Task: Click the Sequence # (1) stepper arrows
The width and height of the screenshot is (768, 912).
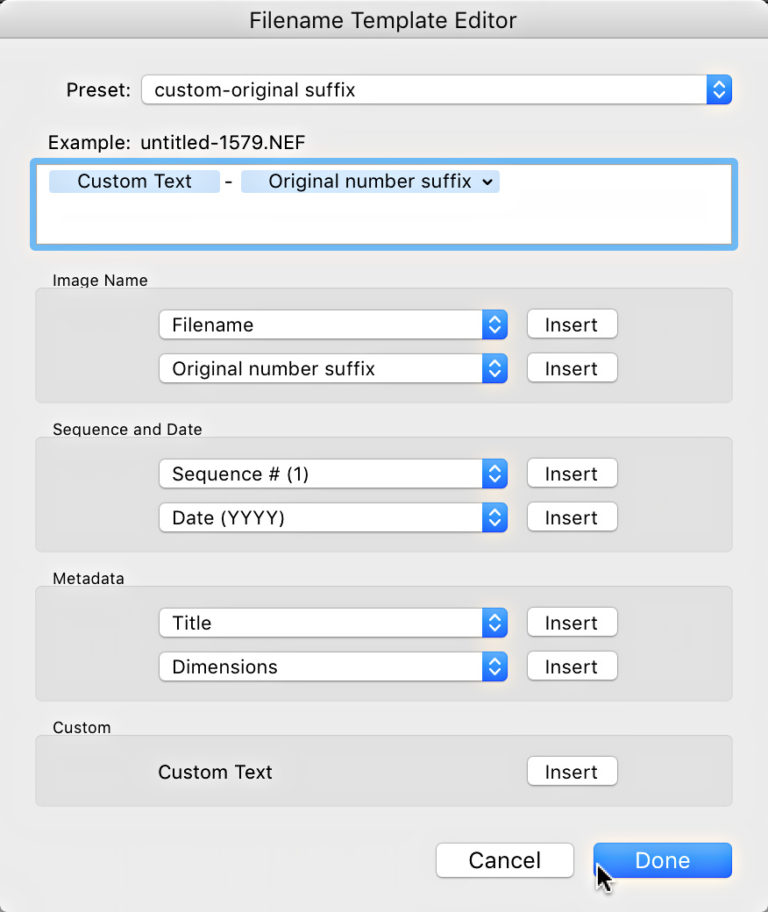Action: (x=495, y=473)
